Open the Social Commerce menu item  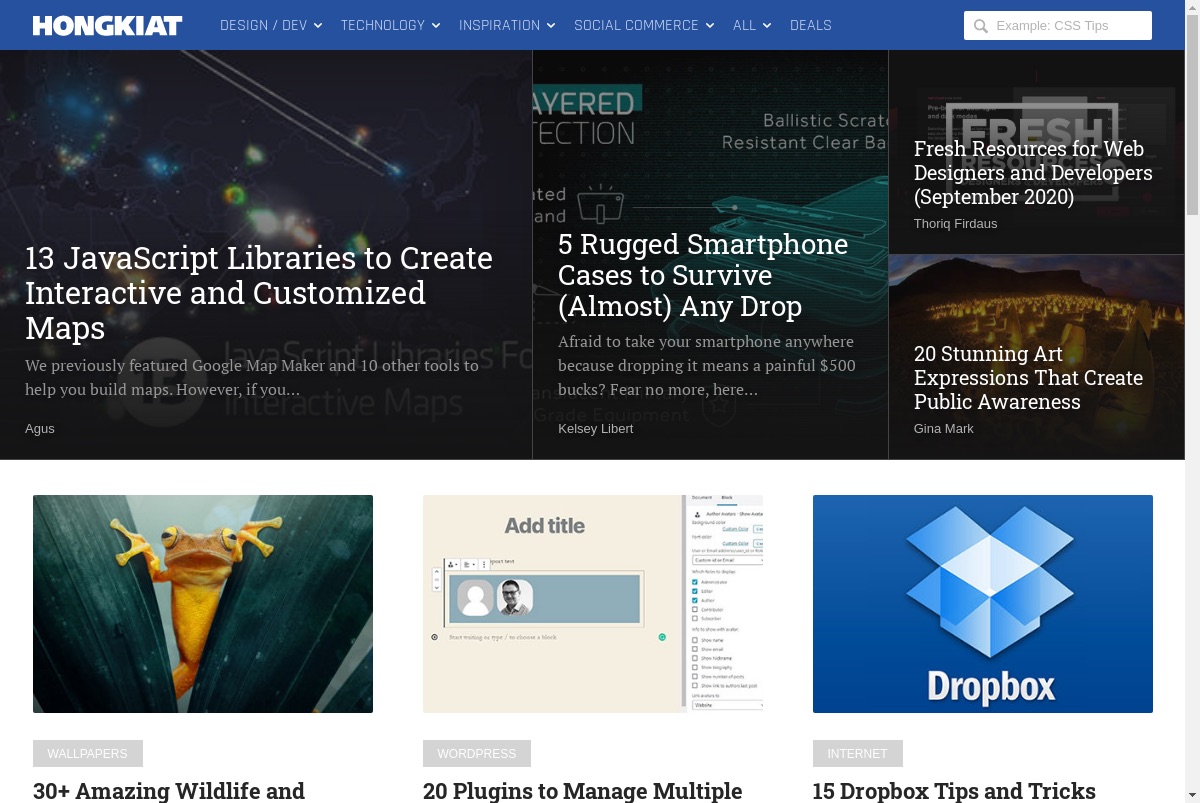click(636, 25)
